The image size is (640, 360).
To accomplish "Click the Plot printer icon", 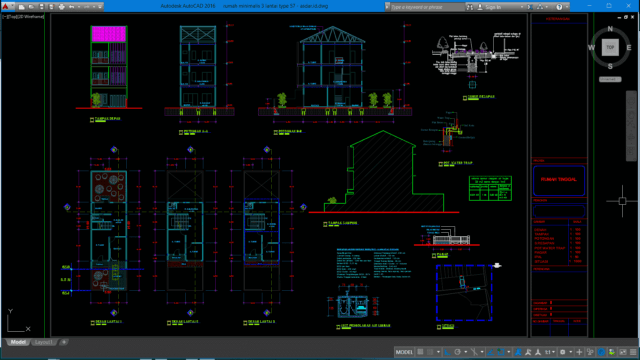I will 62,7.
